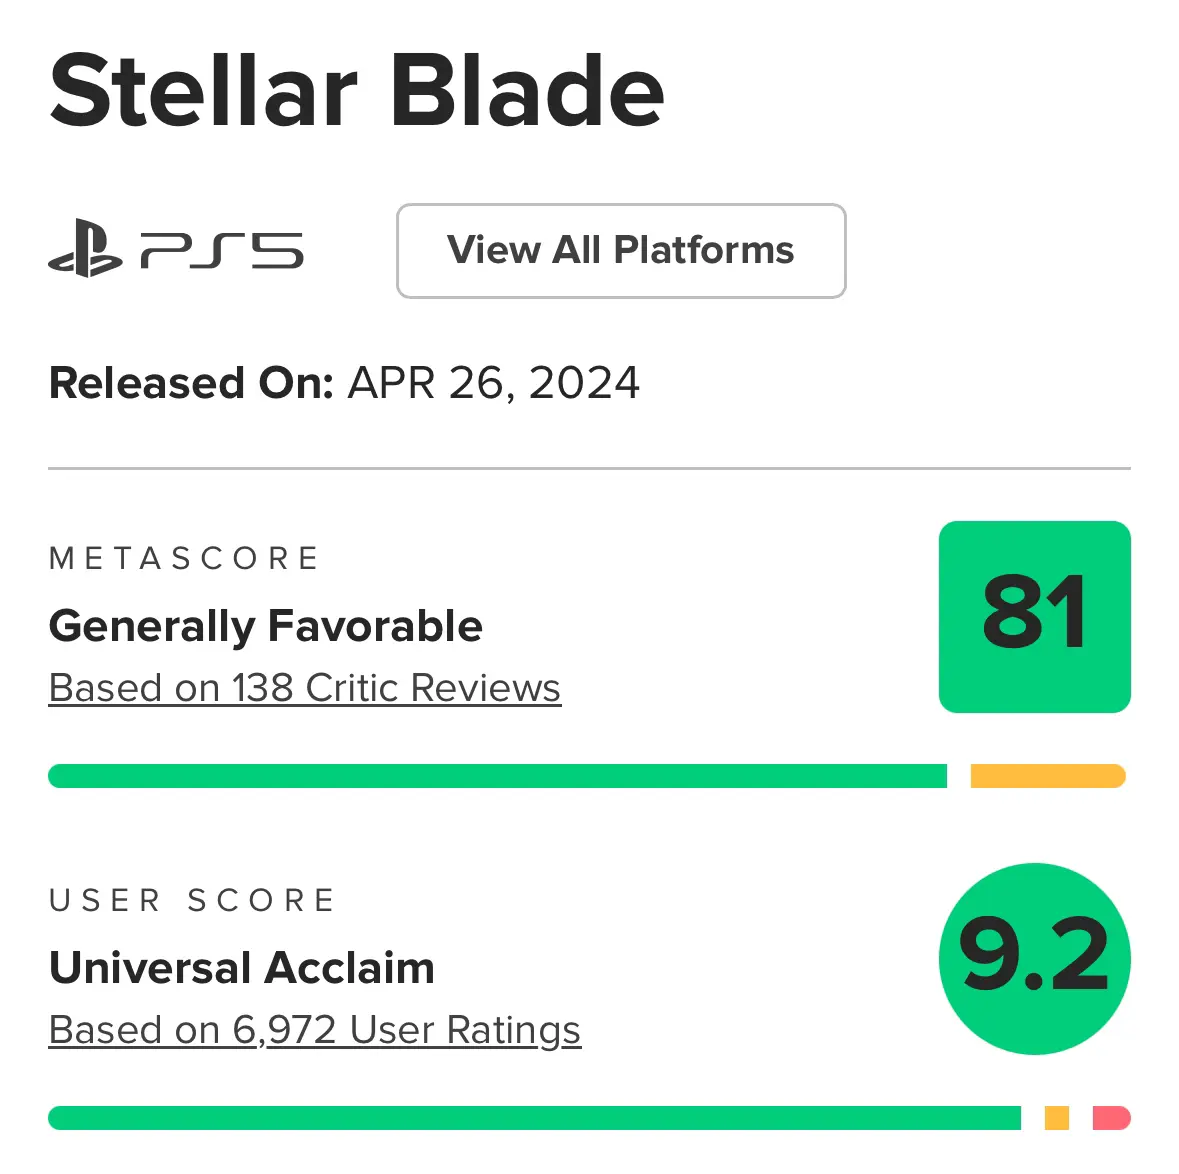Click the Released On label
The height and width of the screenshot is (1174, 1179).
point(191,383)
